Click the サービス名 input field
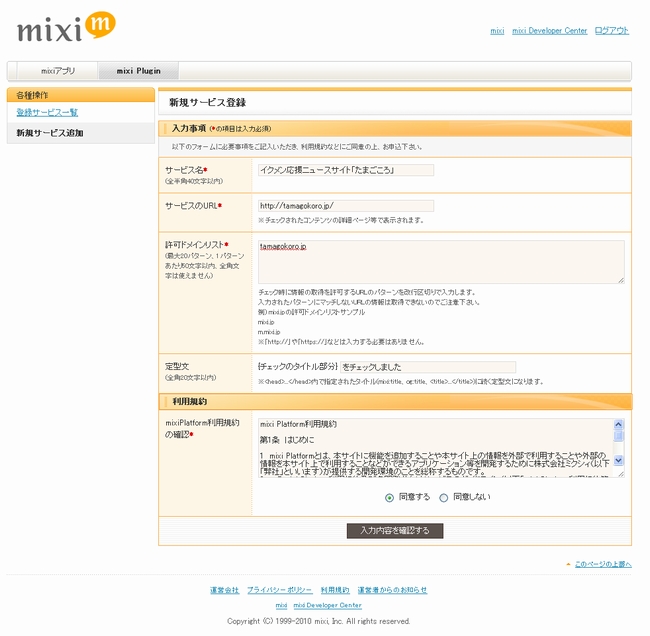The image size is (650, 636). tap(346, 170)
